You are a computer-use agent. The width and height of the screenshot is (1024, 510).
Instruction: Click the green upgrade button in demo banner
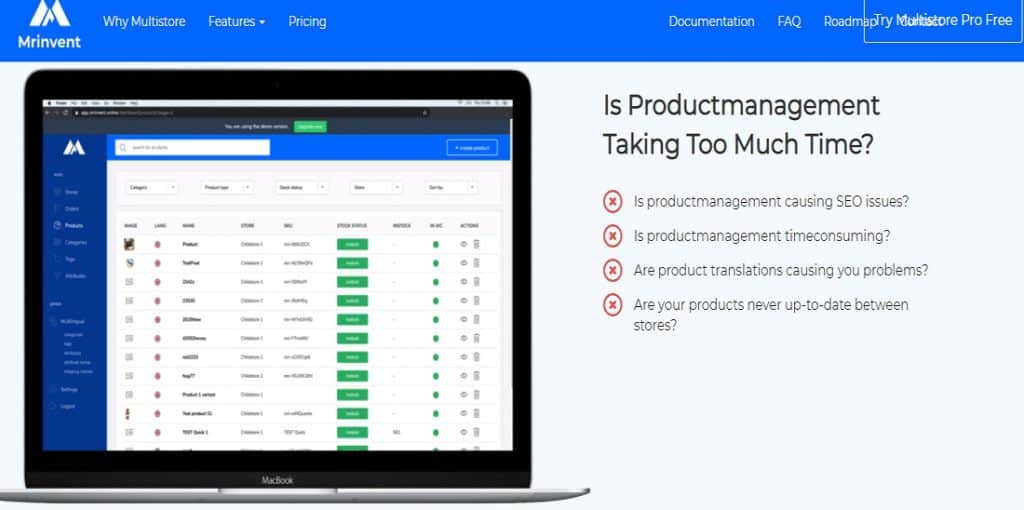click(310, 126)
